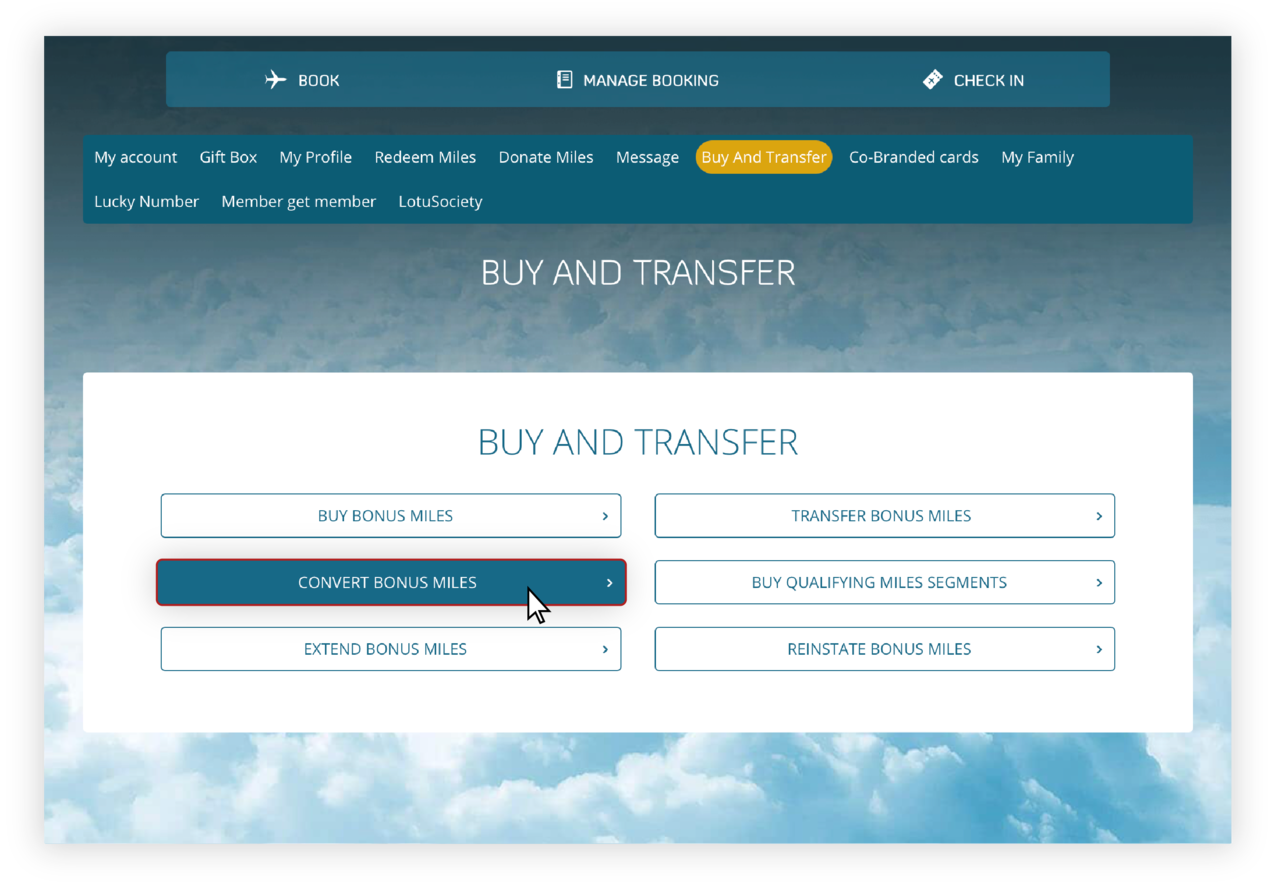Screen dimensions: 1276x888
Task: Open the Message section
Action: tap(646, 157)
